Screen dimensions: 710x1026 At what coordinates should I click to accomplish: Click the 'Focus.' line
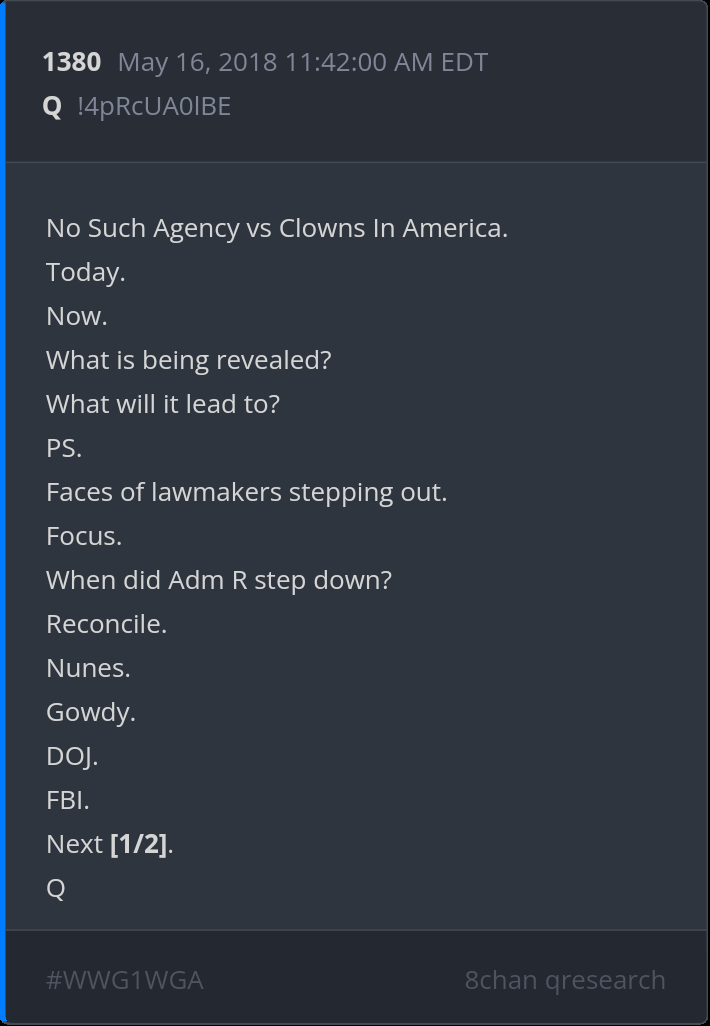click(84, 536)
